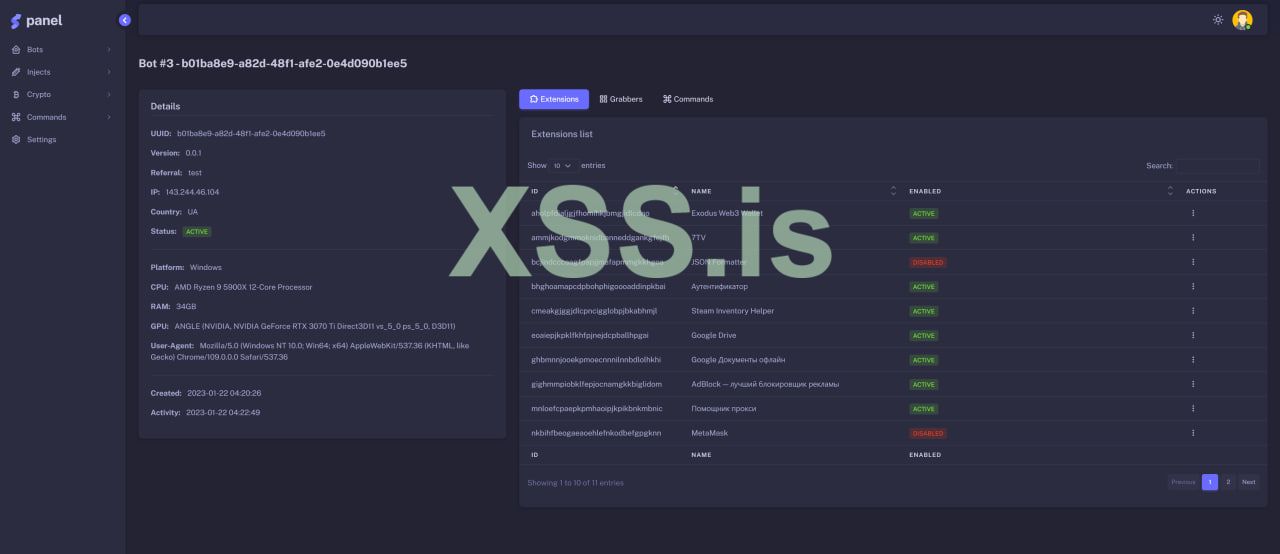The width and height of the screenshot is (1280, 554).
Task: Click the bot status ACTIVE badge
Action: point(197,231)
